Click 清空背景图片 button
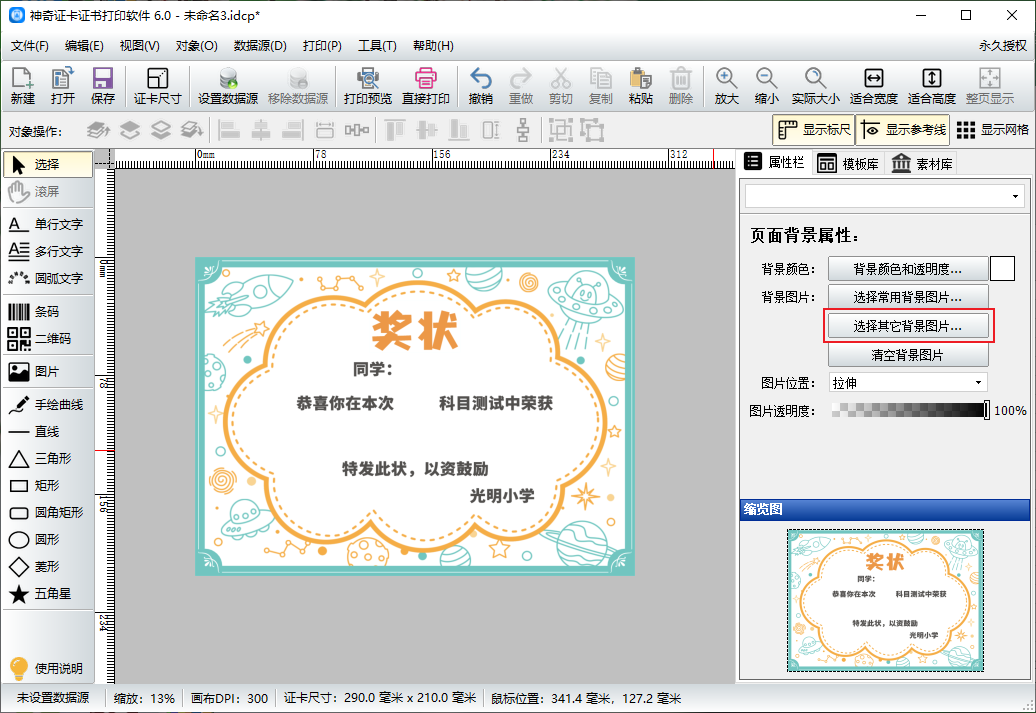Viewport: 1036px width, 713px height. point(907,355)
